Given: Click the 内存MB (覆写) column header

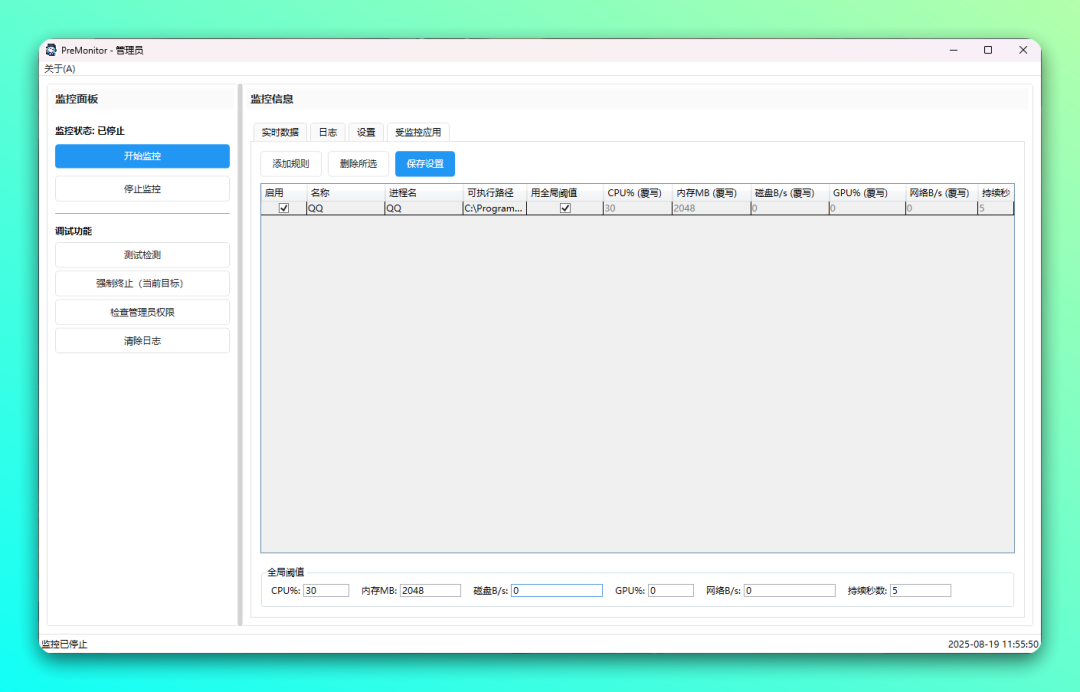Looking at the screenshot, I should [712, 193].
